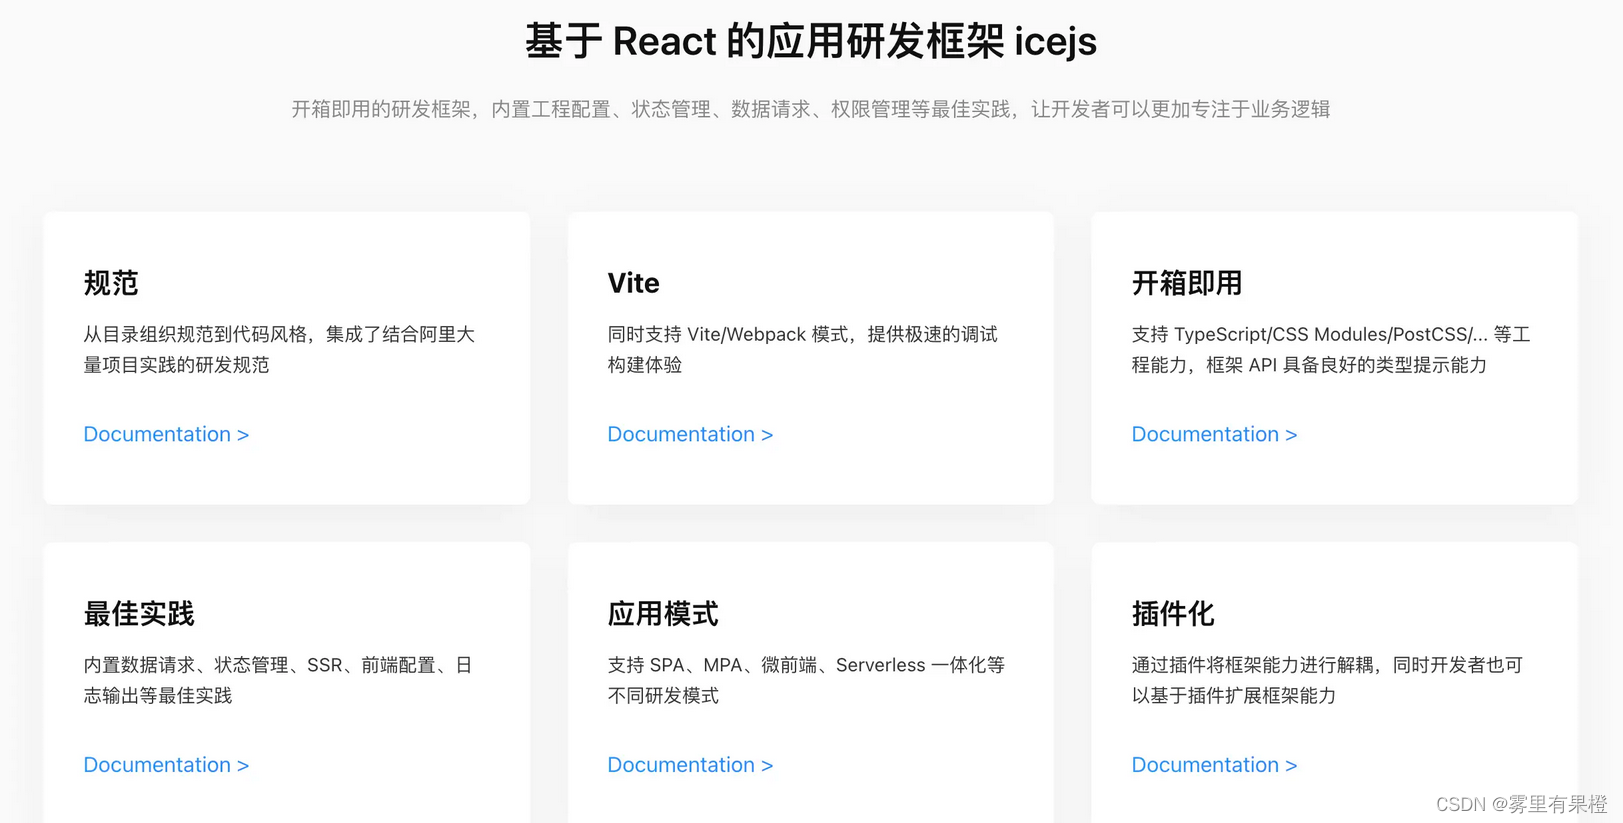Click description 支持 SPA、MPA、微前端

pyautogui.click(x=806, y=680)
